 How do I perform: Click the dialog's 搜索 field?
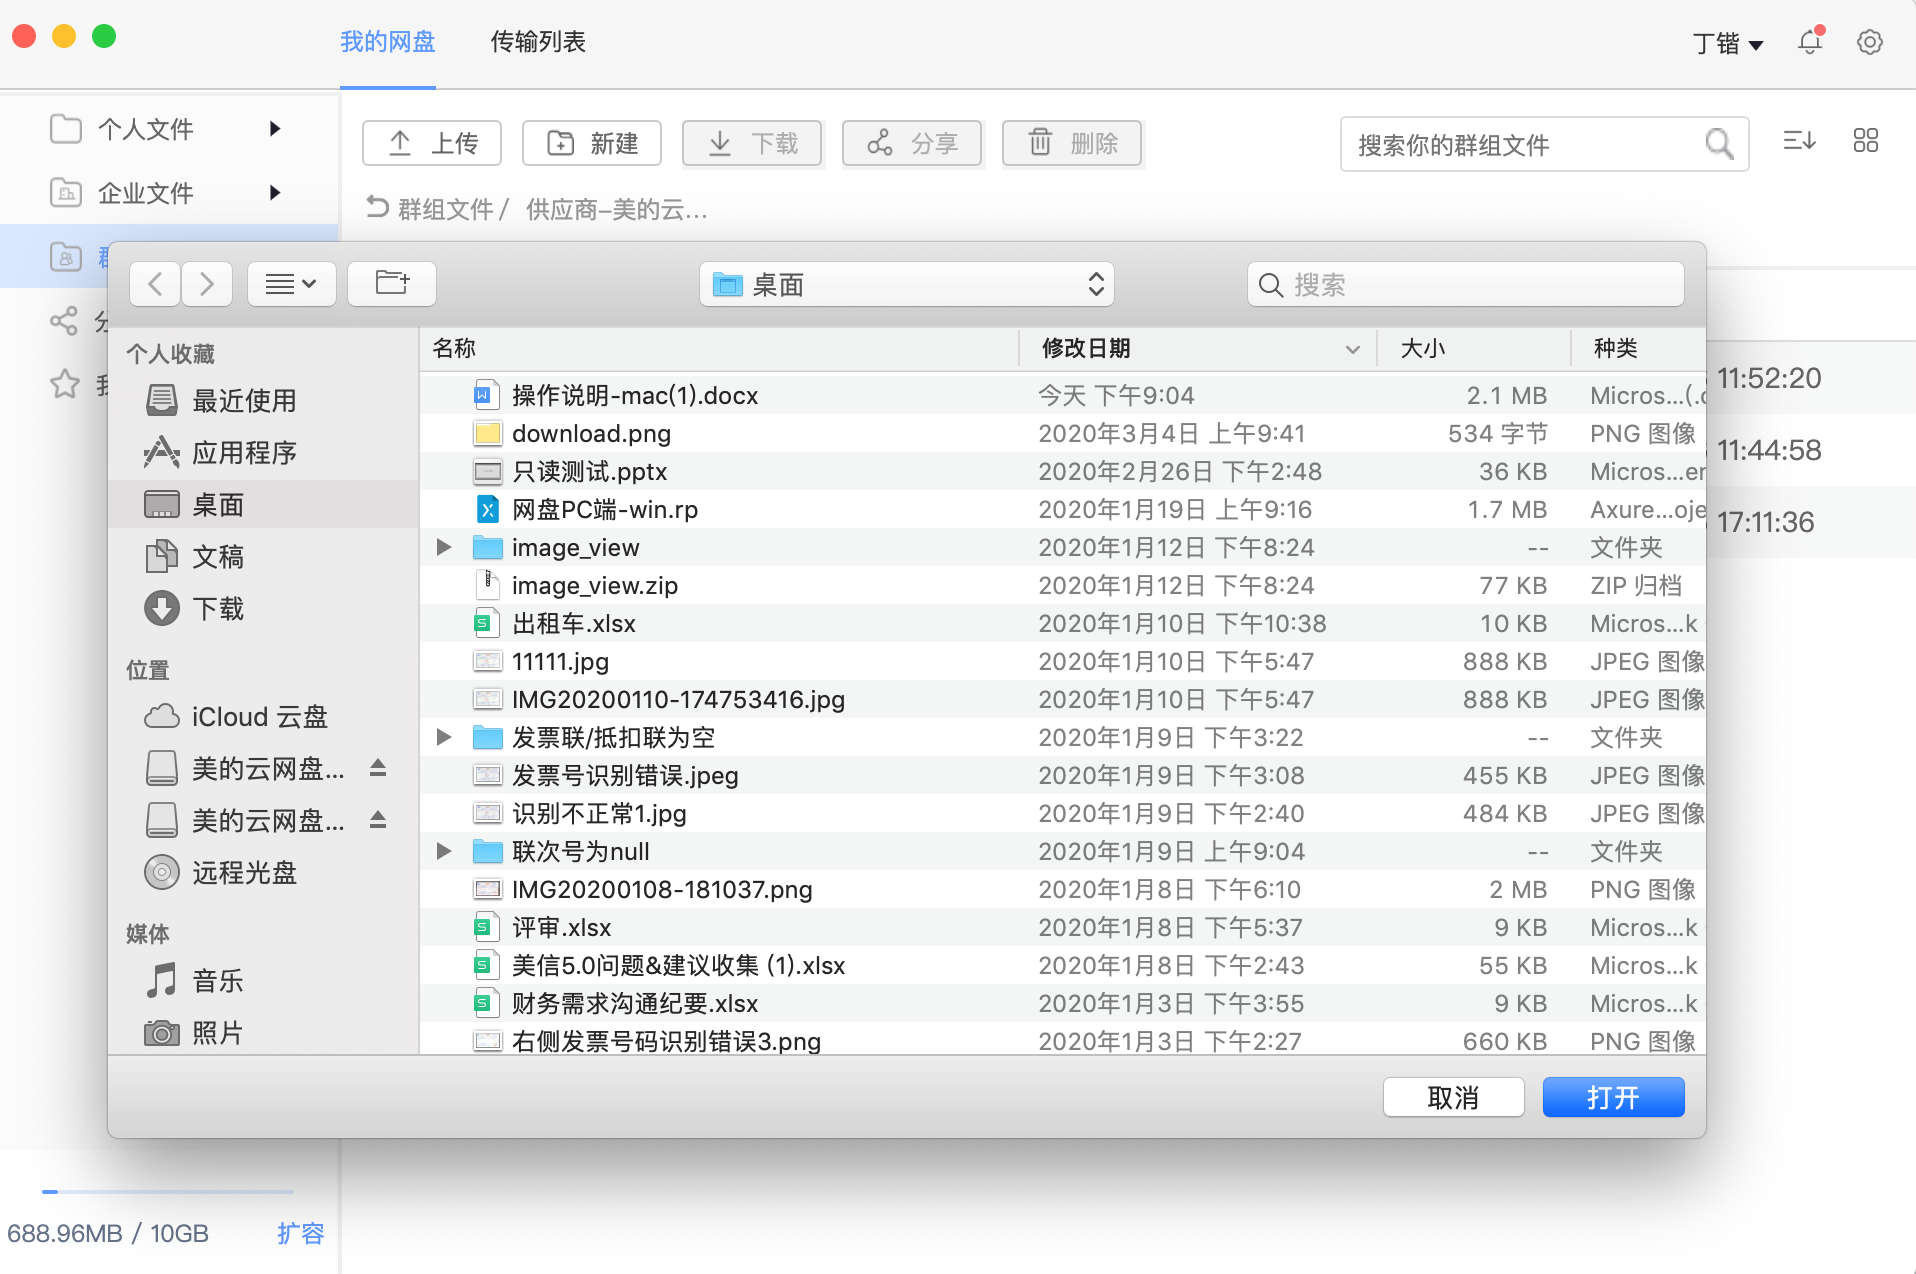coord(1466,285)
